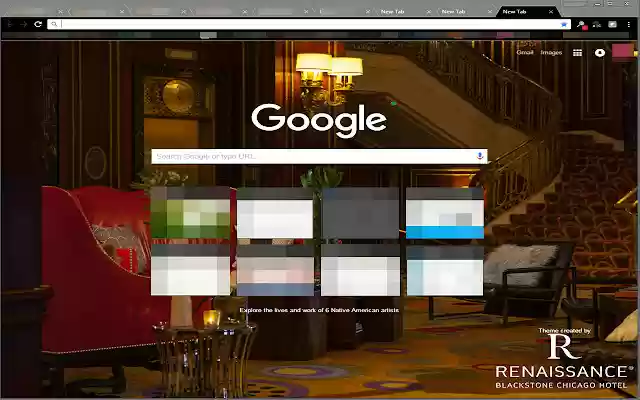This screenshot has height=400, width=640.
Task: Click the middle extension icon in toolbar
Action: pyautogui.click(x=597, y=24)
